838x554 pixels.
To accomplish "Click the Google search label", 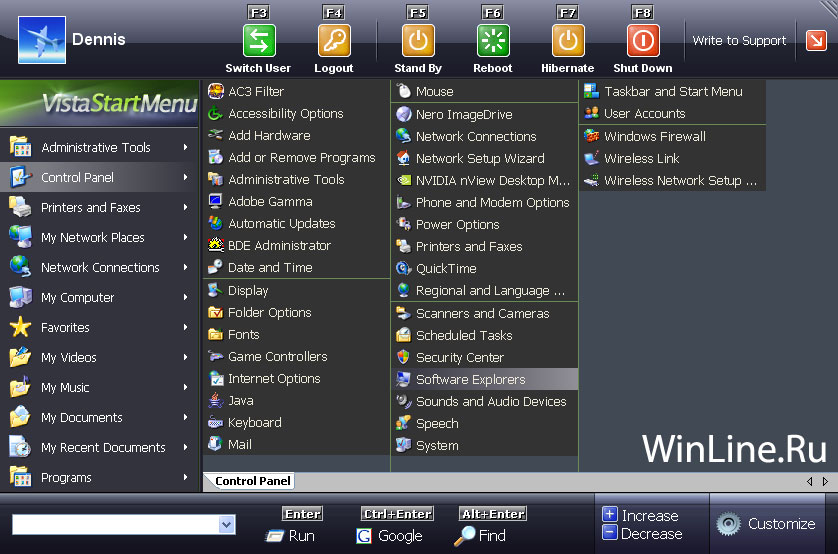I will pos(400,536).
